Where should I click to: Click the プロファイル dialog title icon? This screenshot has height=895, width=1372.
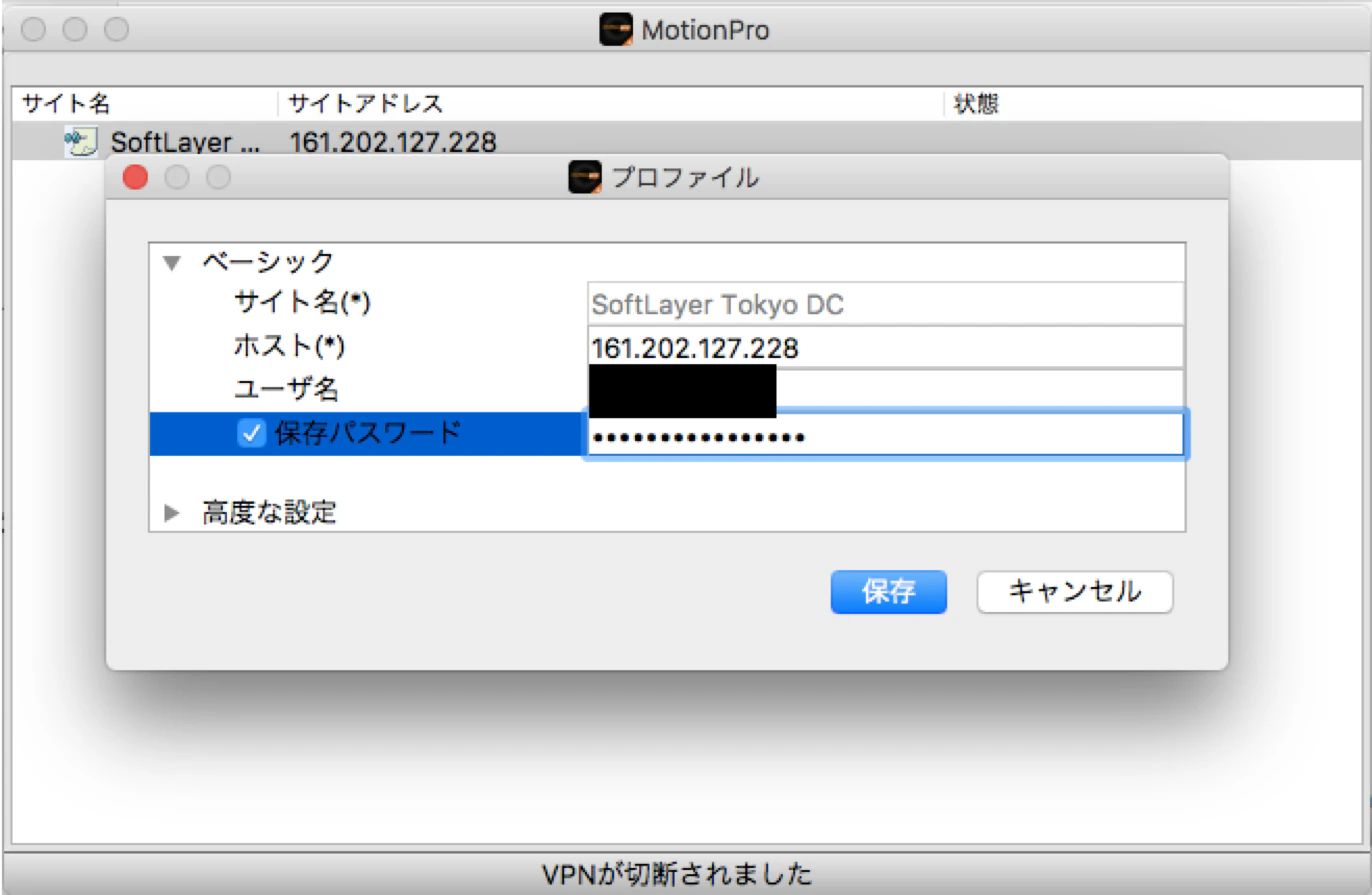(584, 177)
